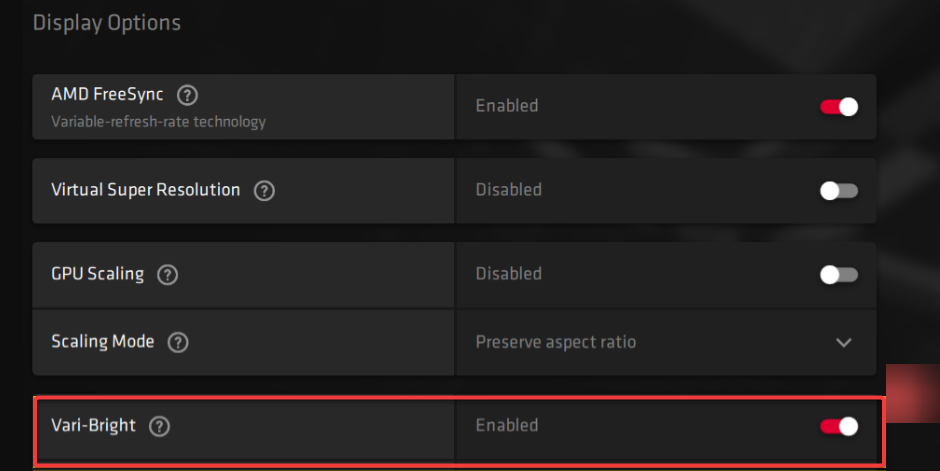Viewport: 940px width, 471px height.
Task: Expand the Scaling Mode dropdown chevron
Action: coord(843,343)
